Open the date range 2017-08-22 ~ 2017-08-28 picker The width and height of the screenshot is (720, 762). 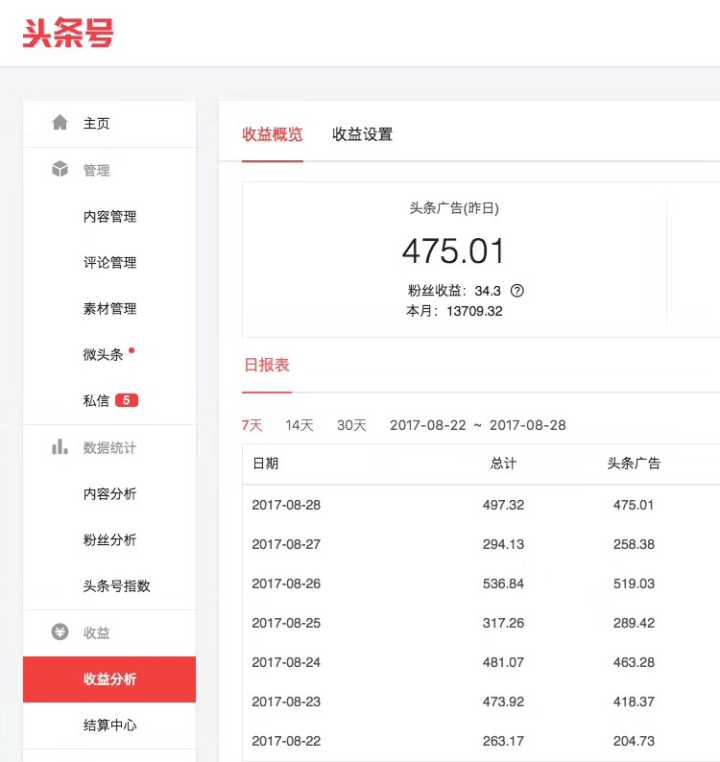pyautogui.click(x=478, y=425)
